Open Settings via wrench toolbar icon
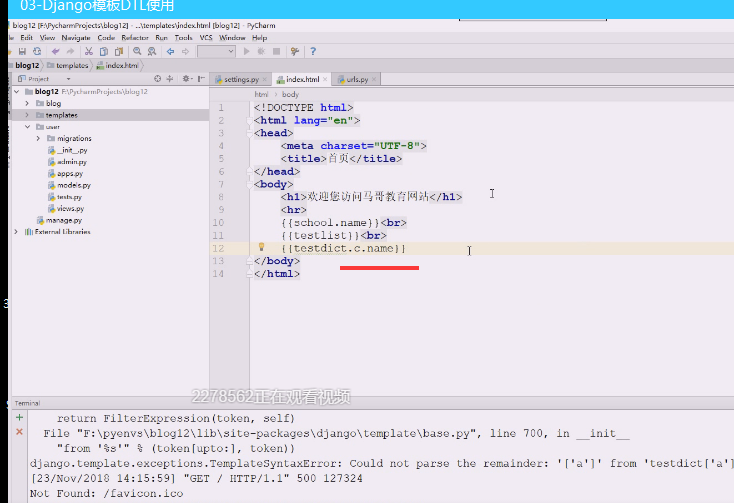Viewport: 734px width, 503px height. [294, 51]
